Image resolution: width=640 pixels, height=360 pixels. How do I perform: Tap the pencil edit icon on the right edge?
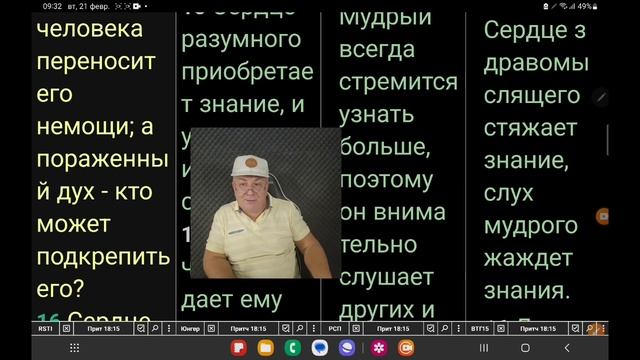pyautogui.click(x=601, y=97)
